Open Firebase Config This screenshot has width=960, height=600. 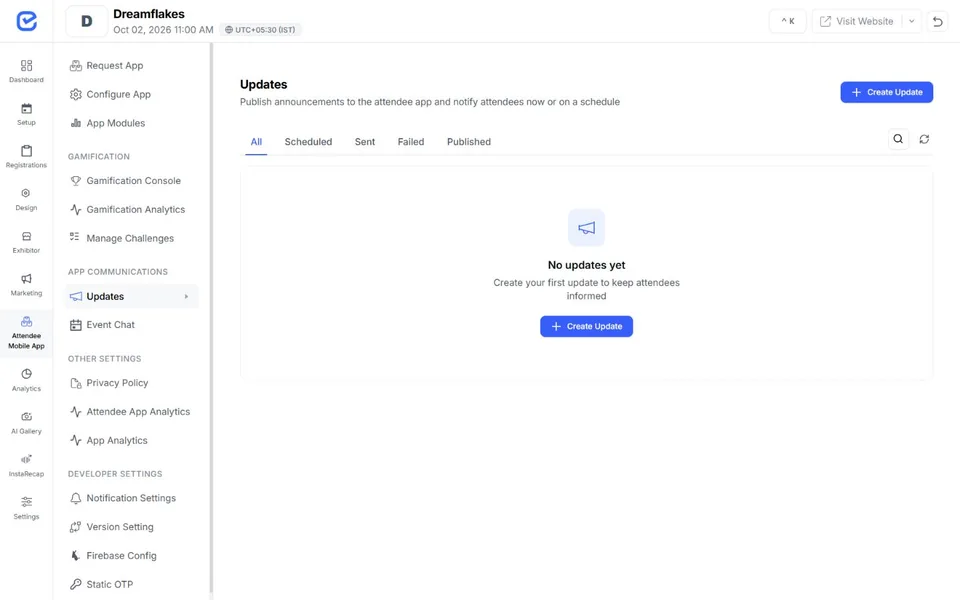[x=132, y=556]
